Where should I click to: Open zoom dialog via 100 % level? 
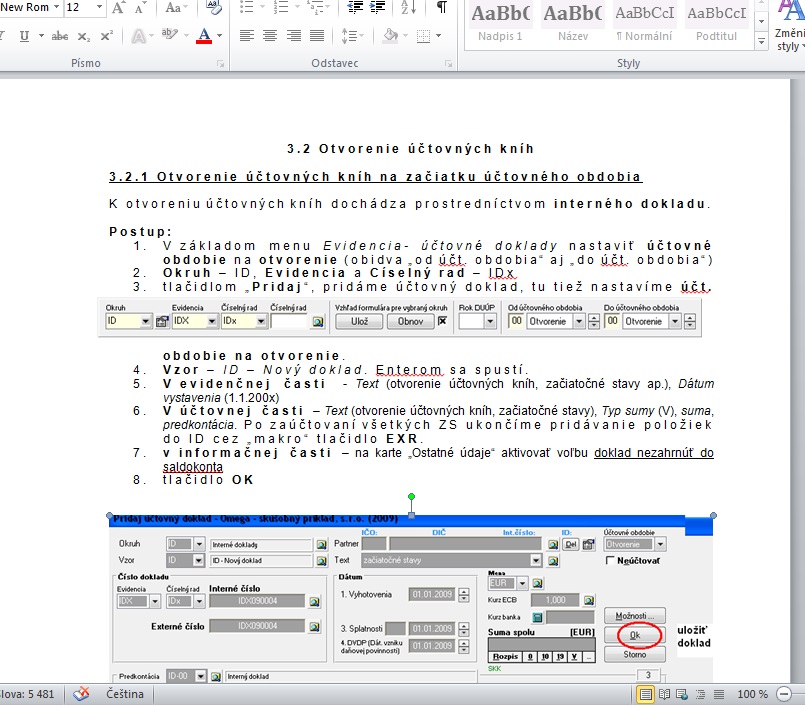pos(753,694)
